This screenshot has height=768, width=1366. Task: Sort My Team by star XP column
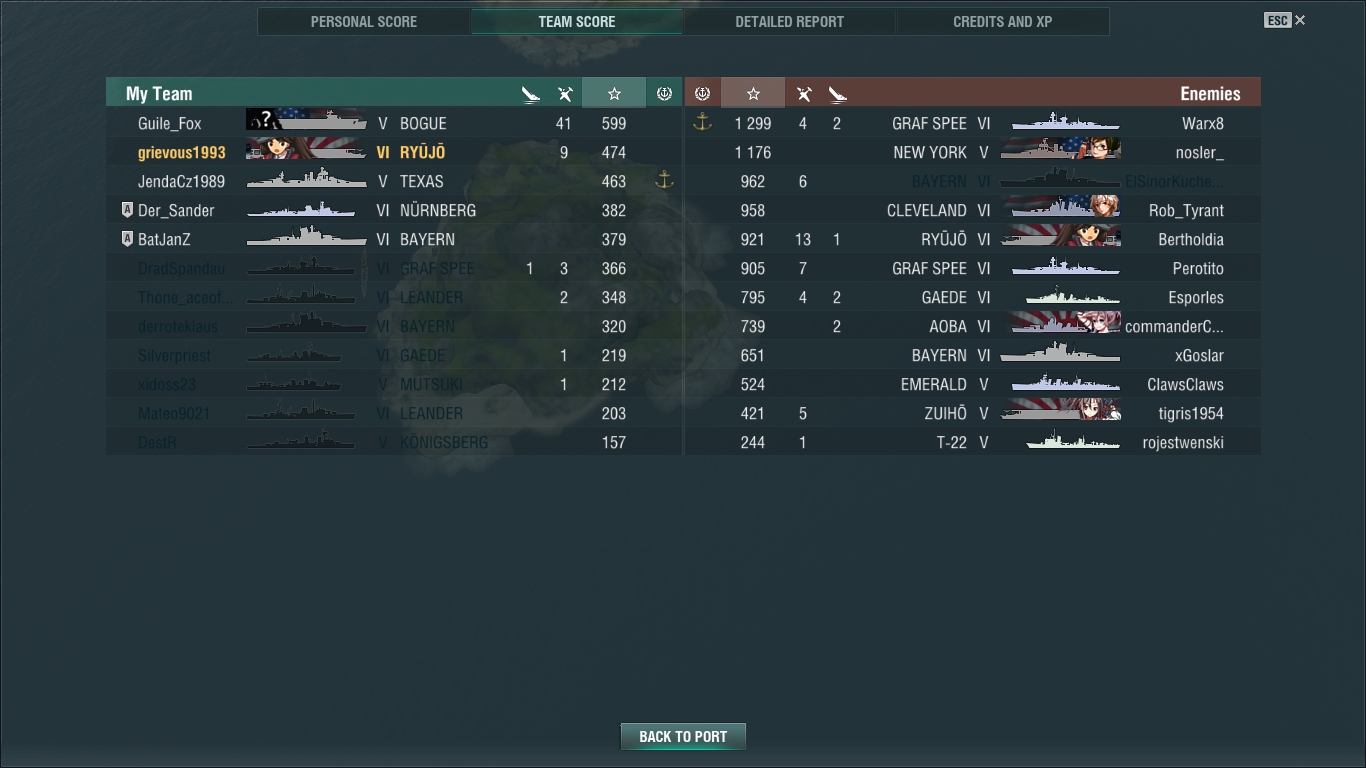pyautogui.click(x=614, y=93)
